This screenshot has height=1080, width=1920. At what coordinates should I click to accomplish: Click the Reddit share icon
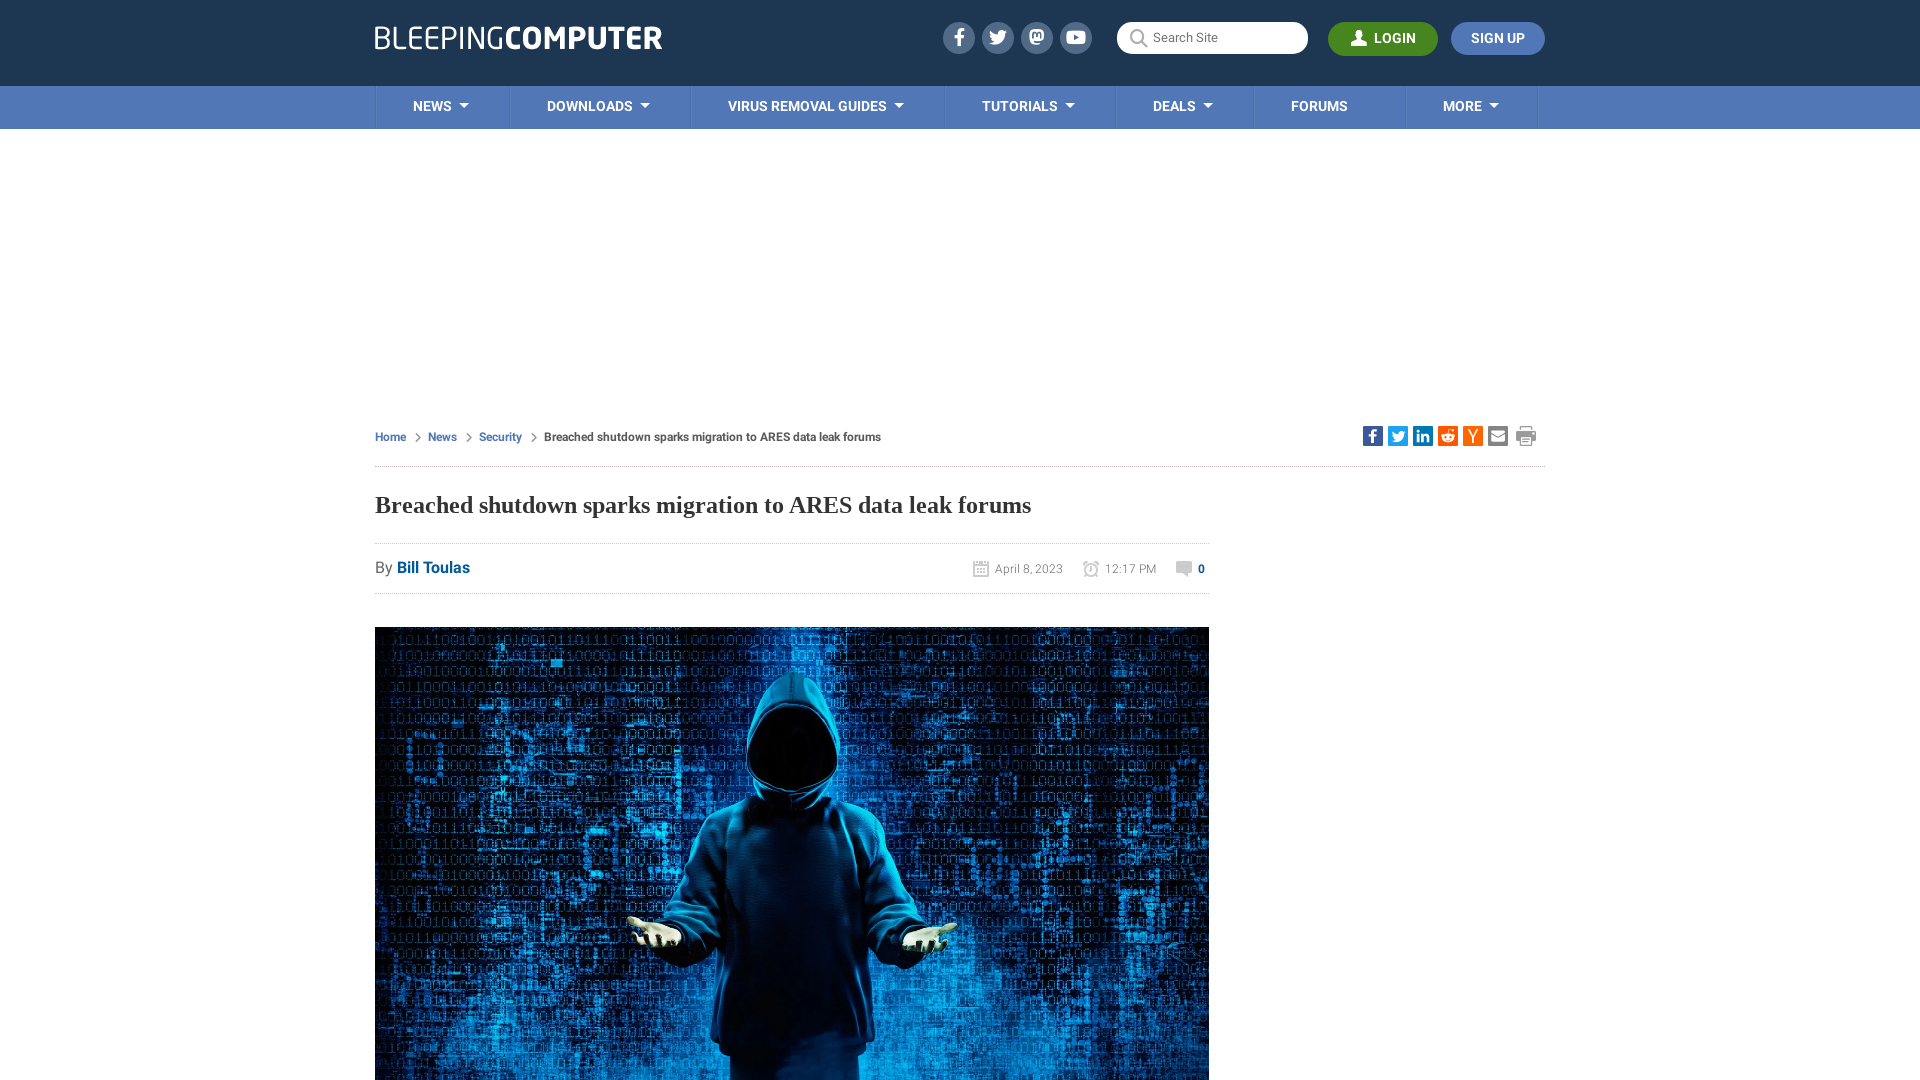click(x=1447, y=435)
